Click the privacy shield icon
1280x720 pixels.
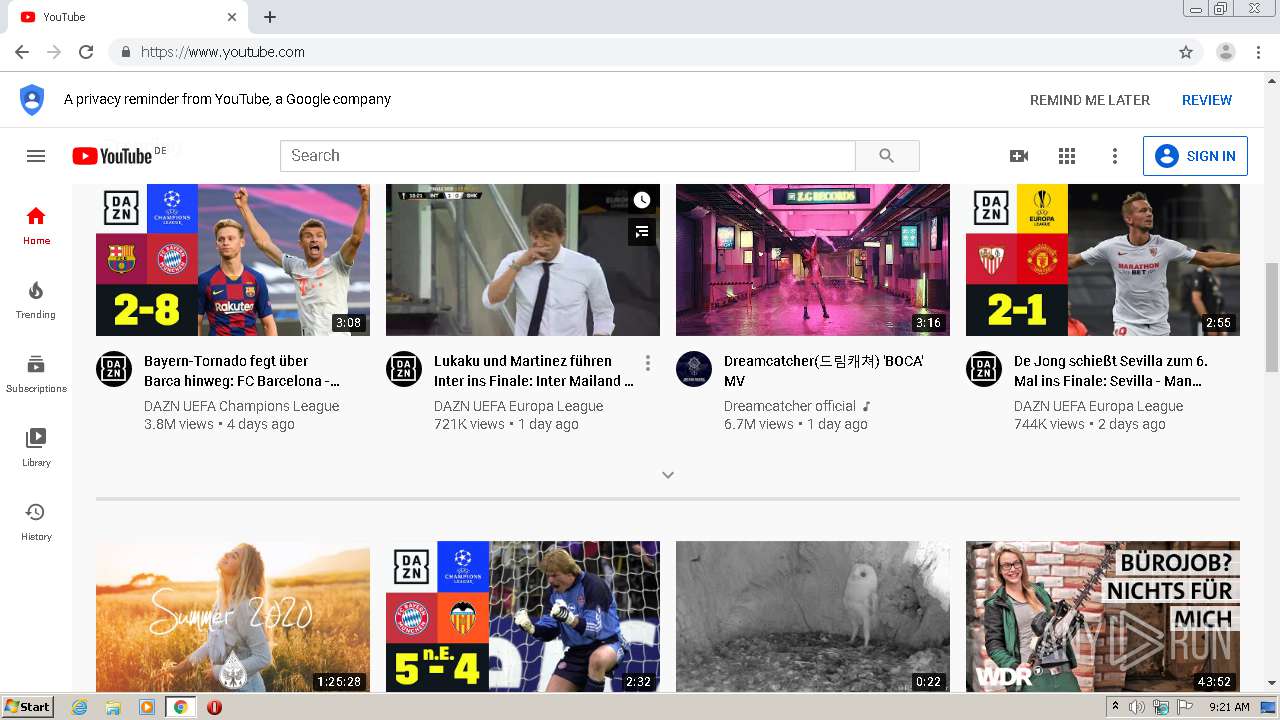(32, 100)
